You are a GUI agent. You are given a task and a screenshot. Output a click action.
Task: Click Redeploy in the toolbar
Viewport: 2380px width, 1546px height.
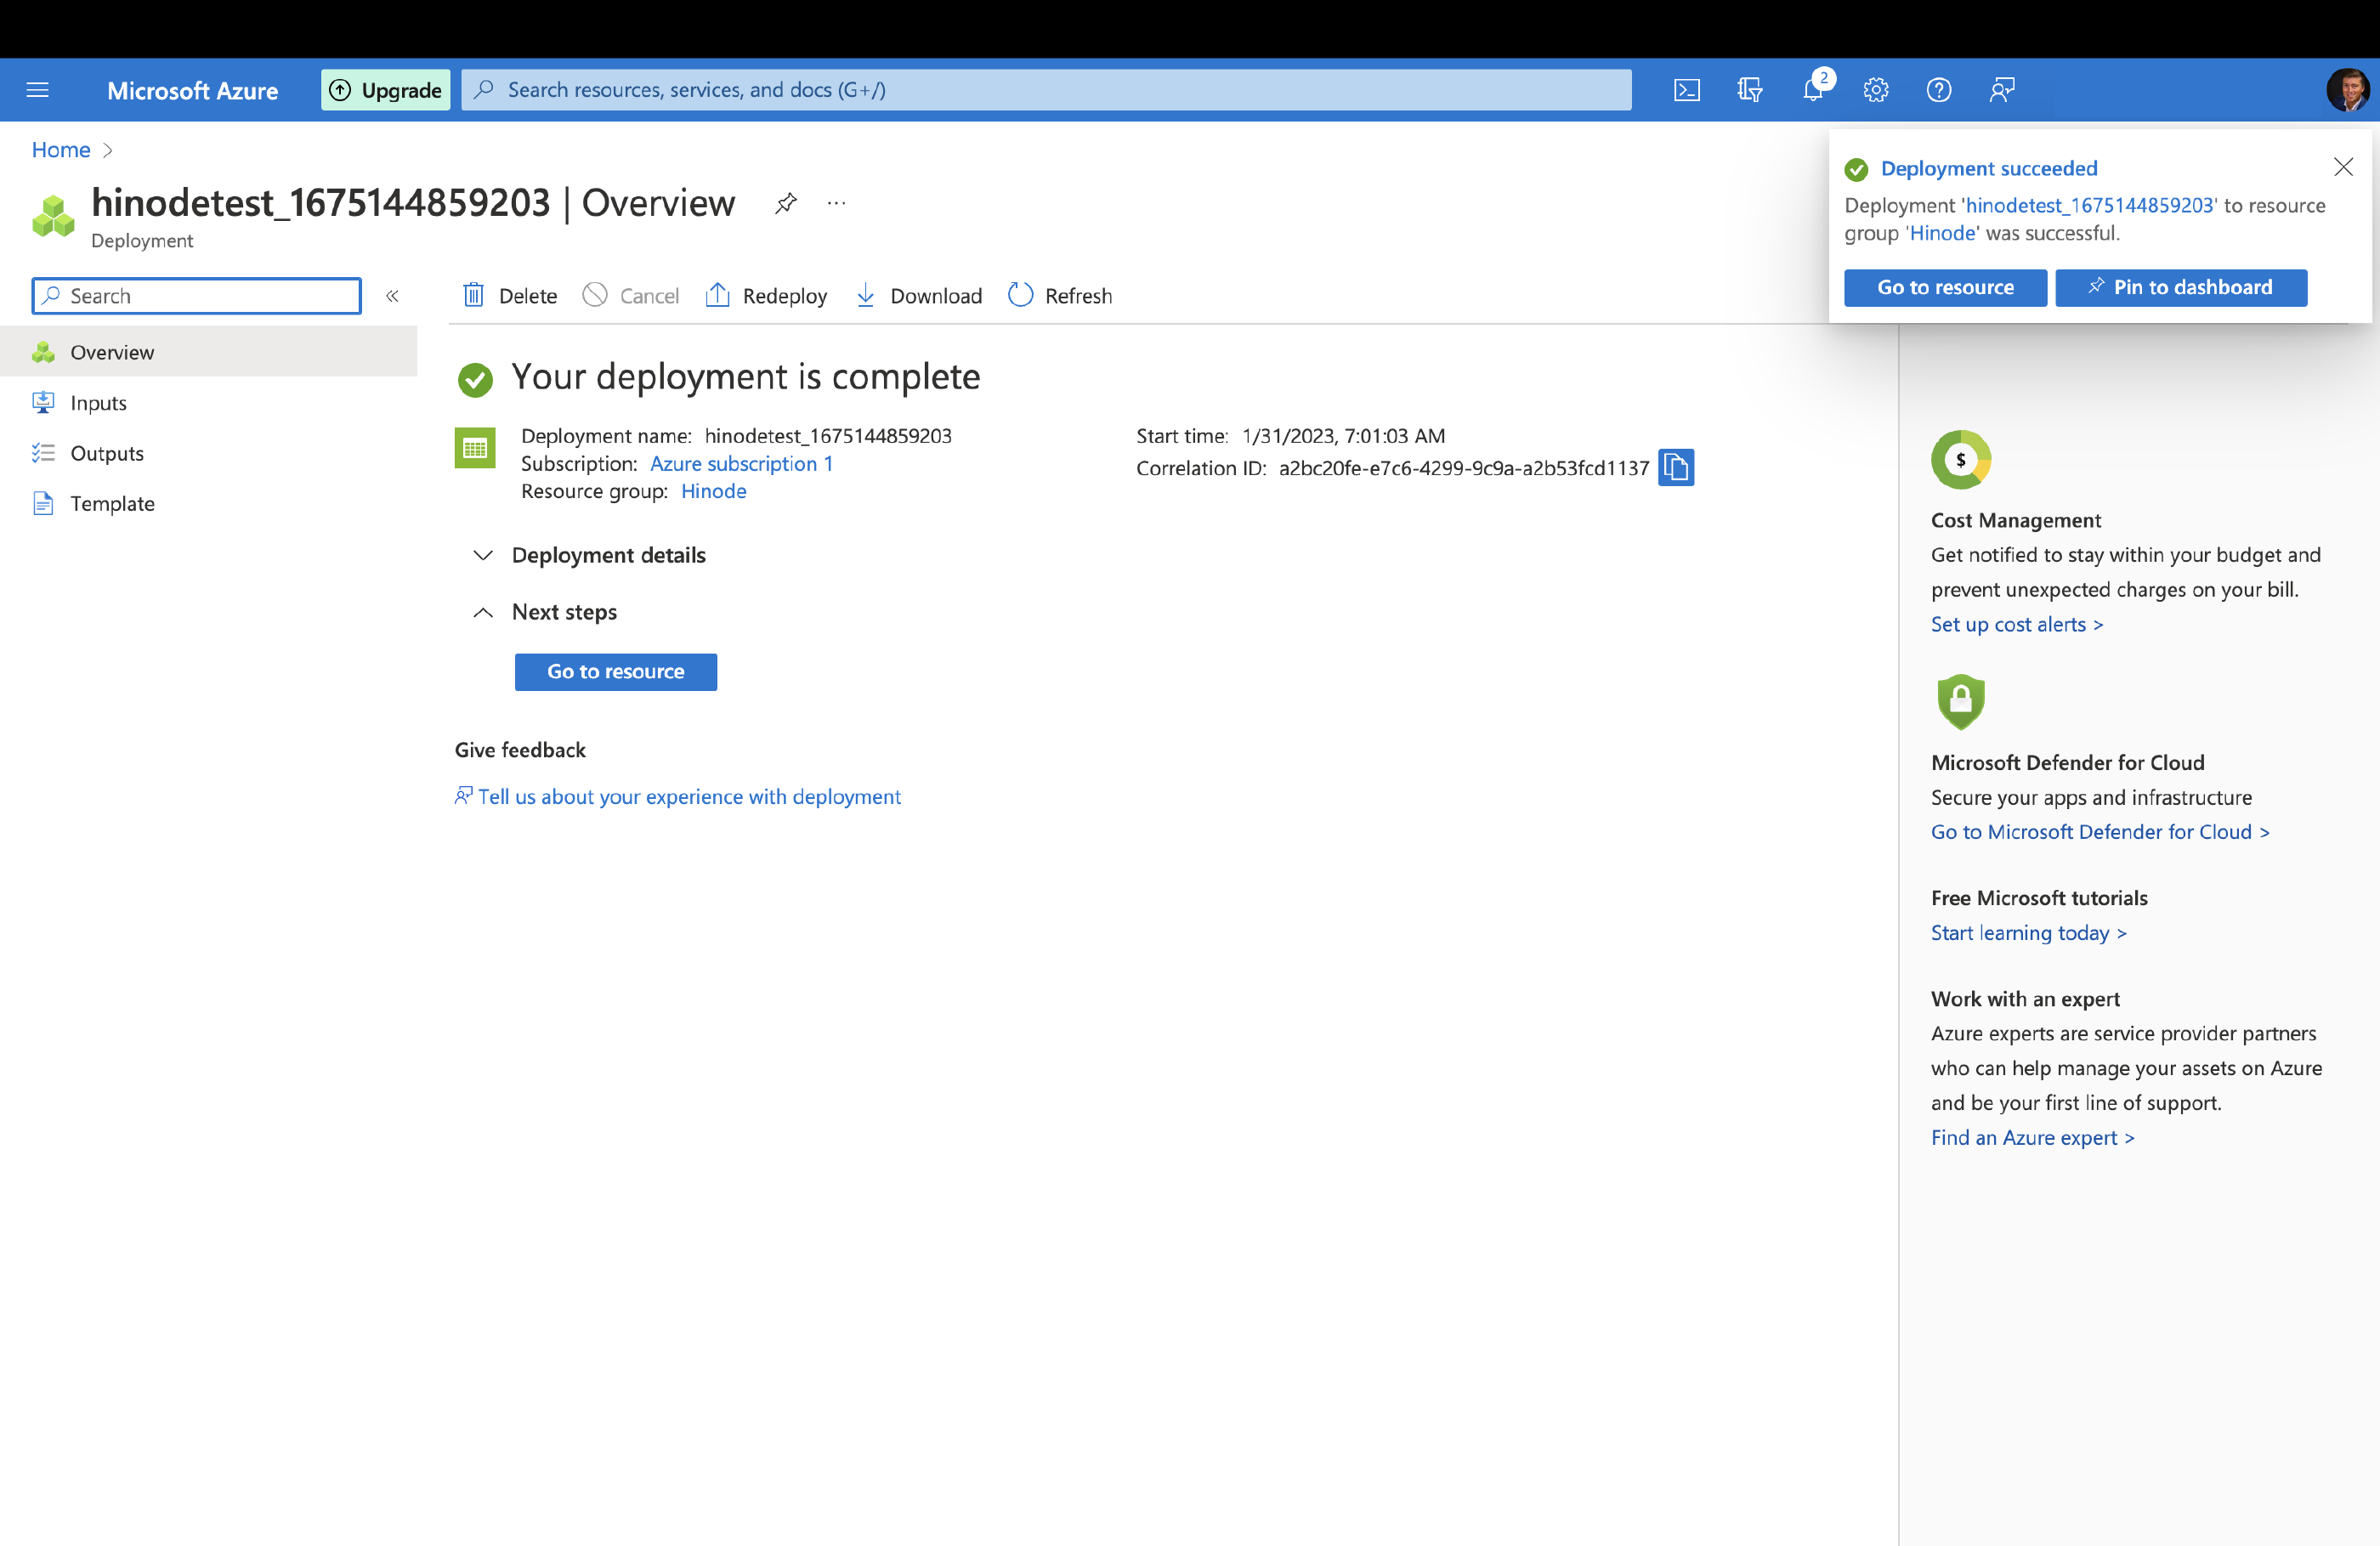[766, 296]
